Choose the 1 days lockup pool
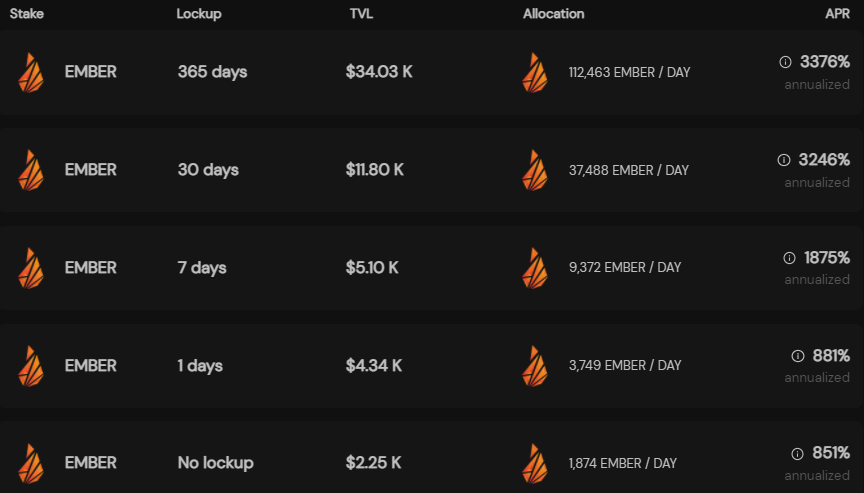 click(432, 366)
